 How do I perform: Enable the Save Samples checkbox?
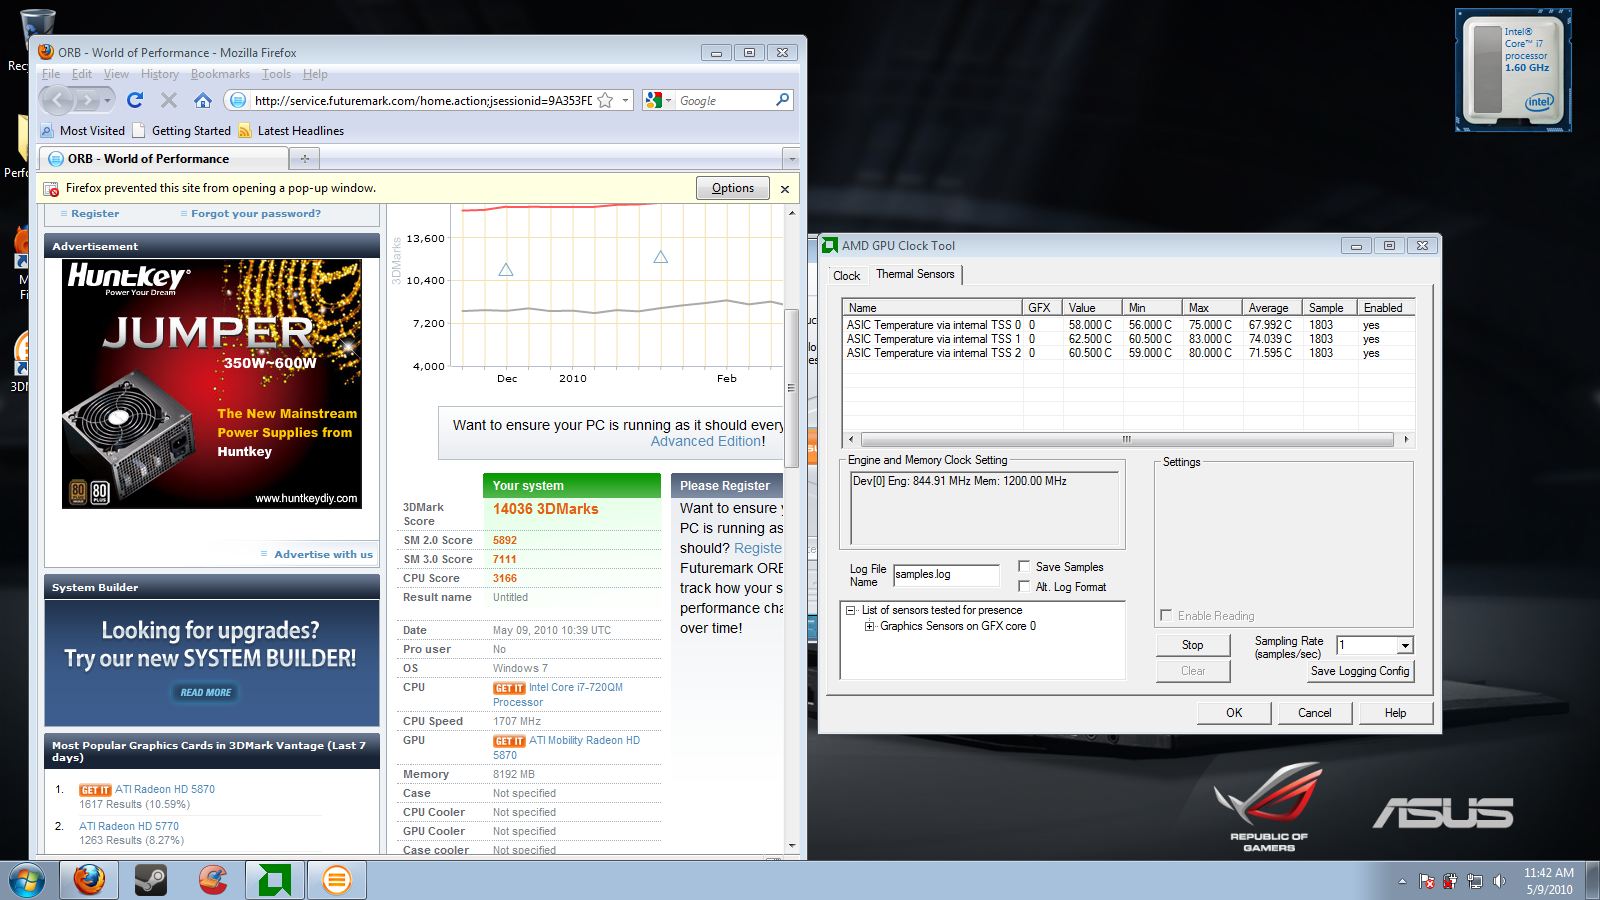pos(1024,566)
